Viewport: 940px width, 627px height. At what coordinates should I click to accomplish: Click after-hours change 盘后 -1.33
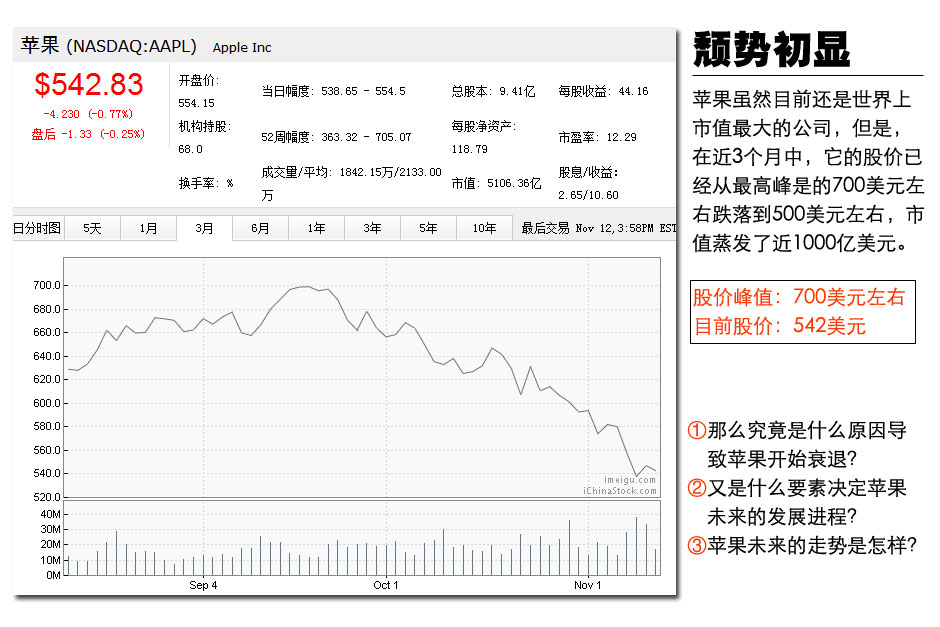pyautogui.click(x=88, y=134)
